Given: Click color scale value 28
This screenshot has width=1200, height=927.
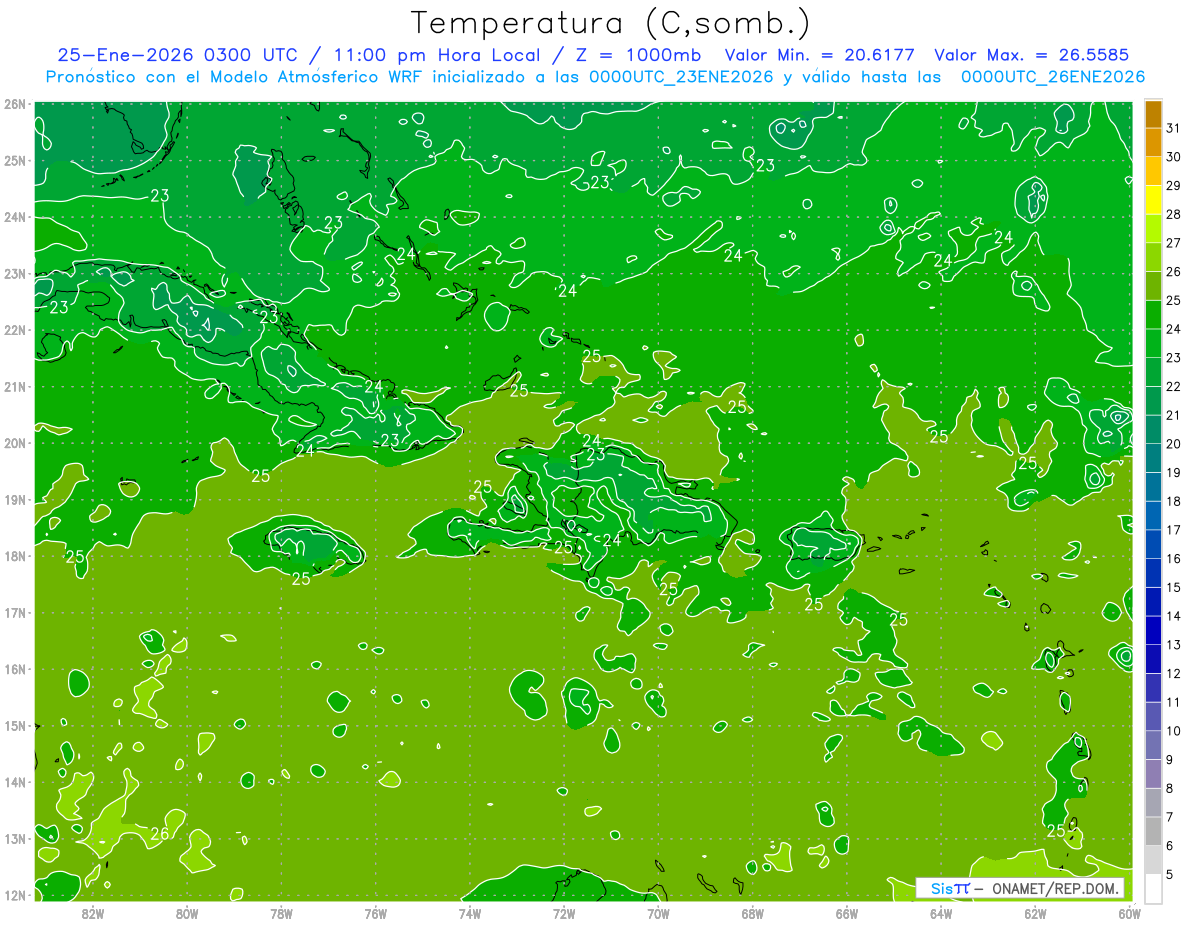Looking at the screenshot, I should click(x=1173, y=214).
